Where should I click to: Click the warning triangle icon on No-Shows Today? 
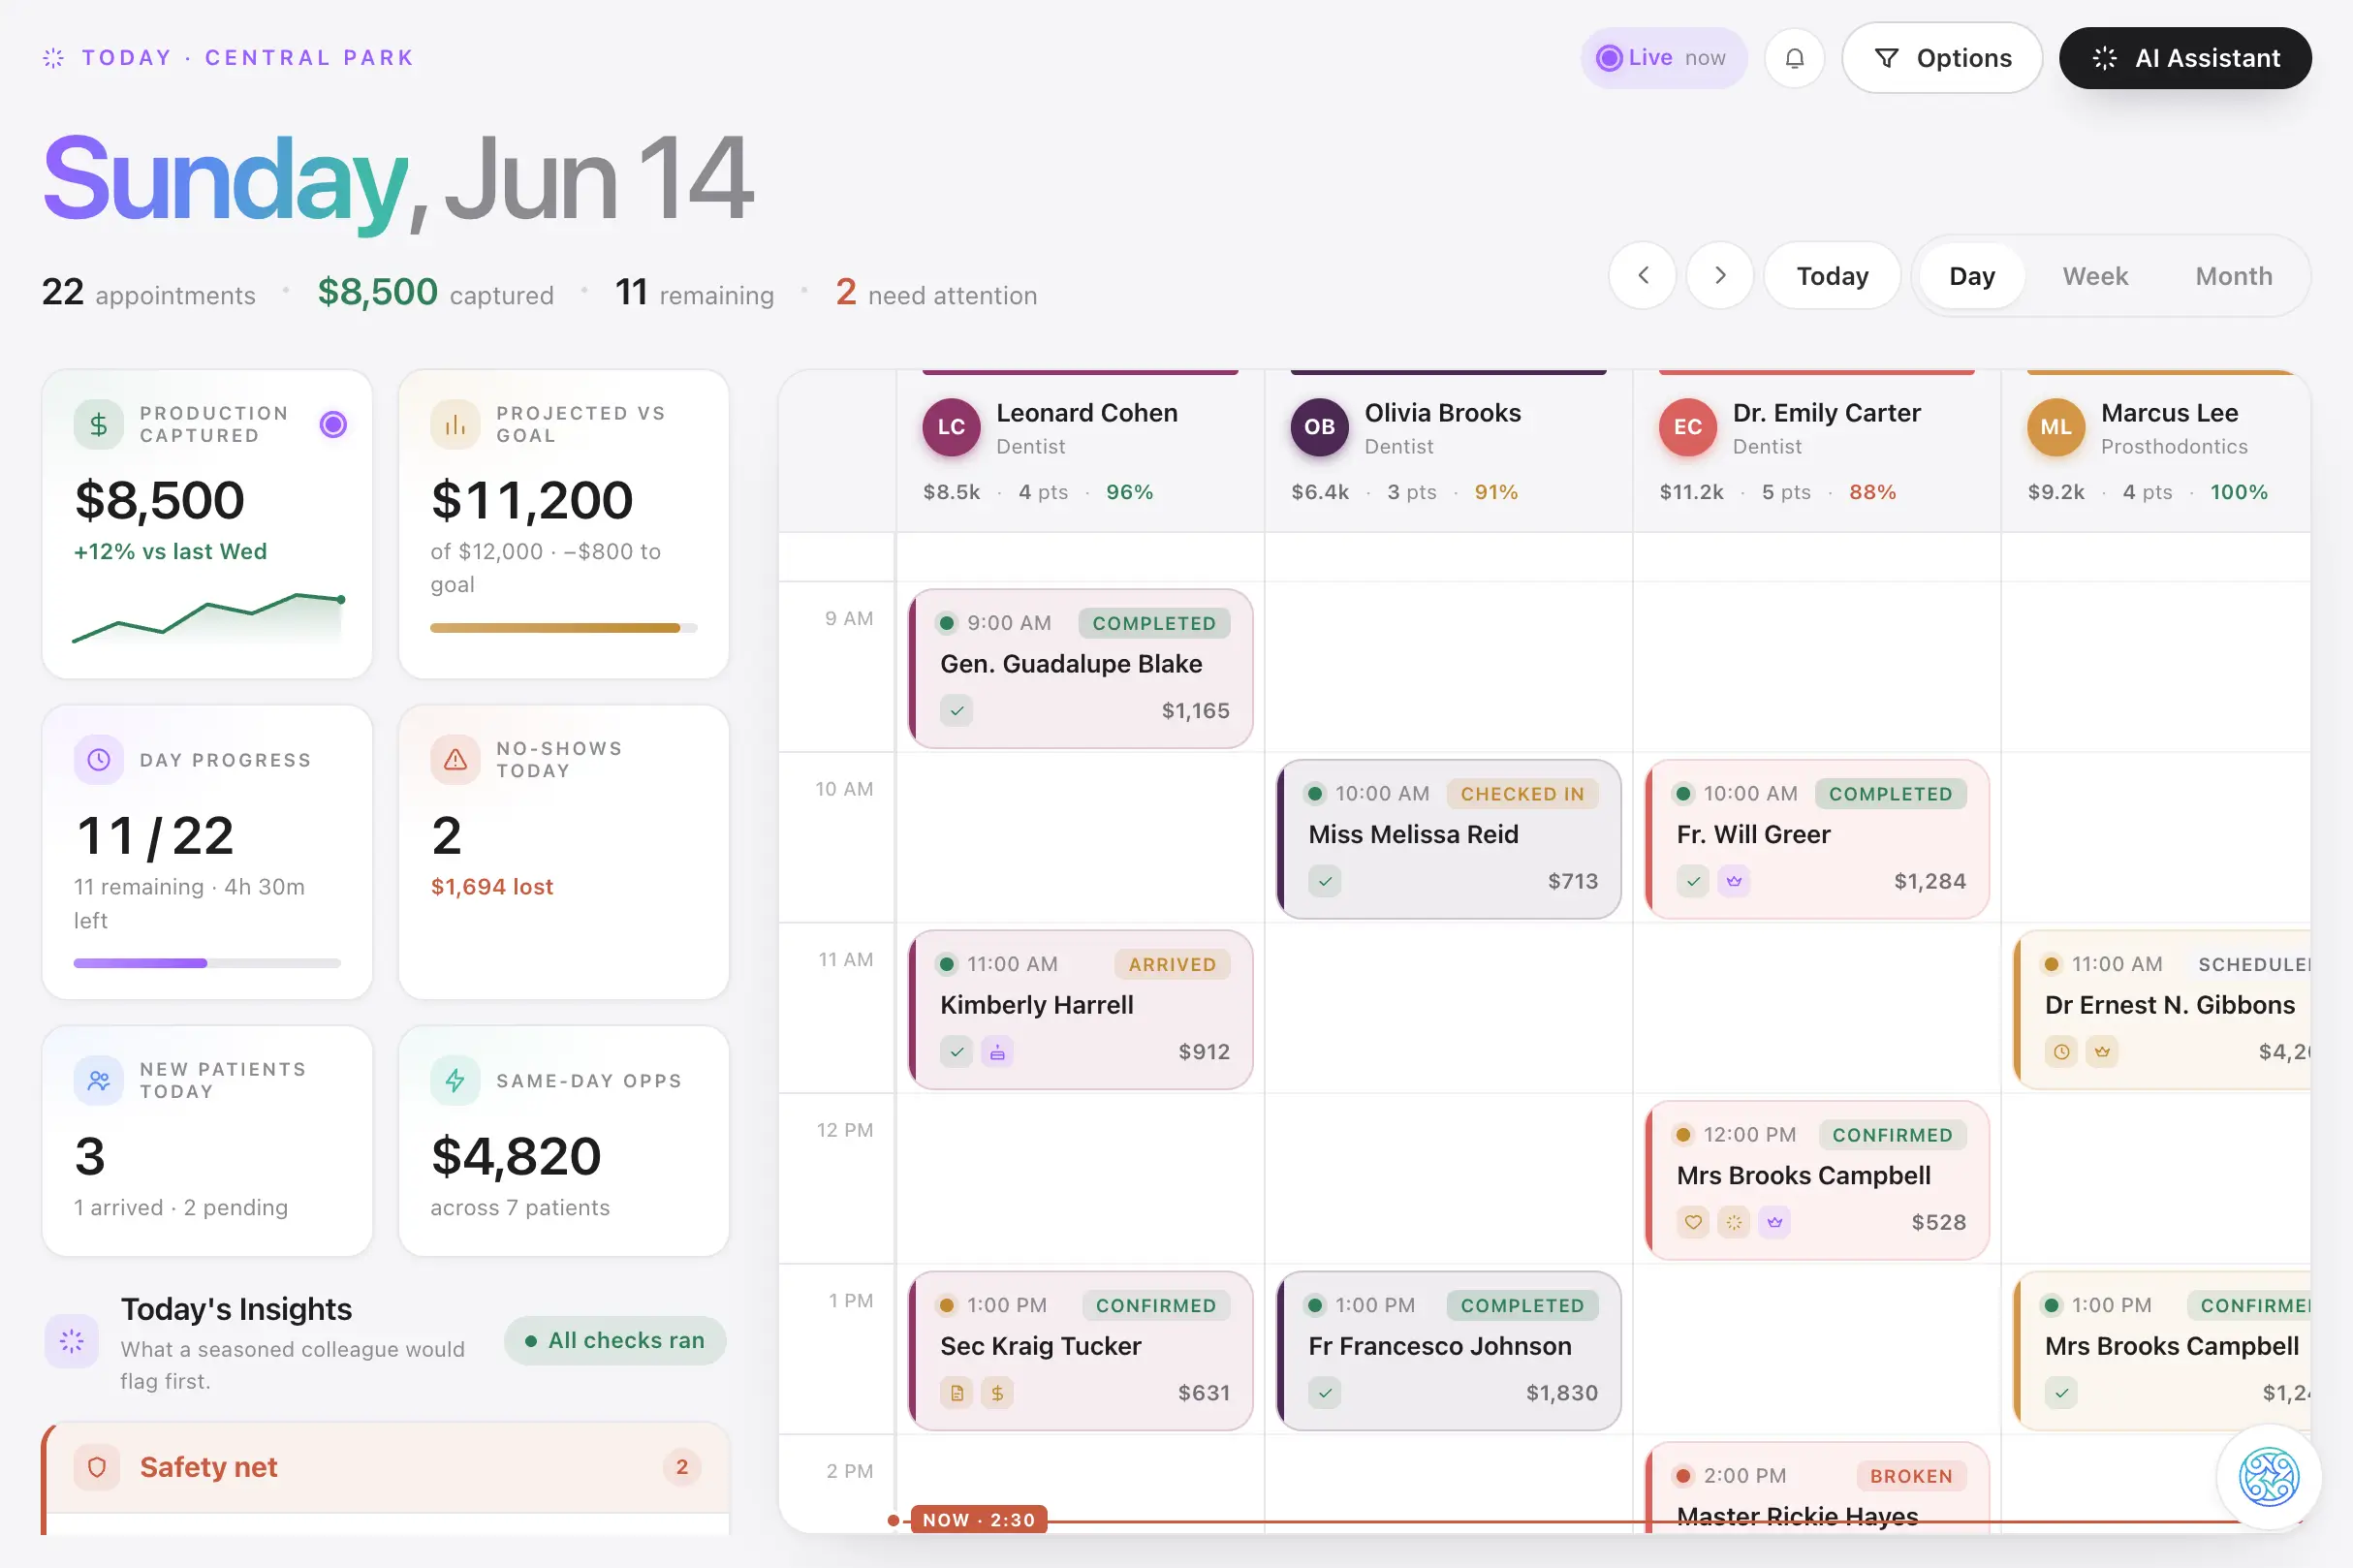(455, 759)
